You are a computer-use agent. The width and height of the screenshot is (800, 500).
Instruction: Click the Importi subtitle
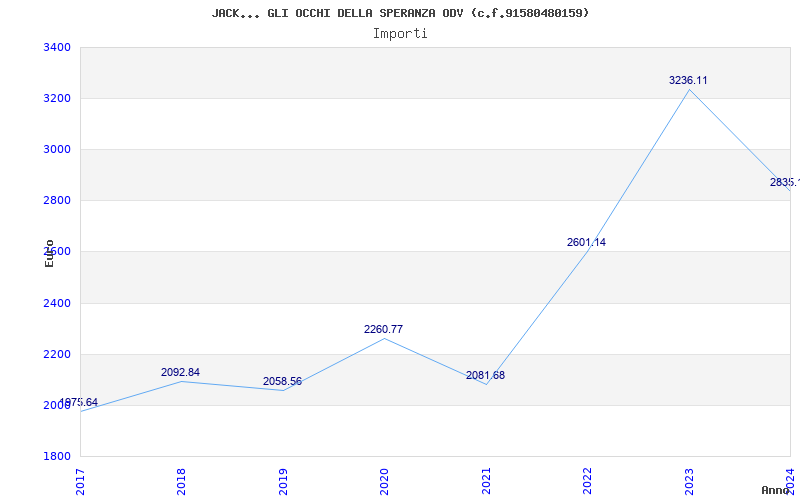click(x=400, y=34)
